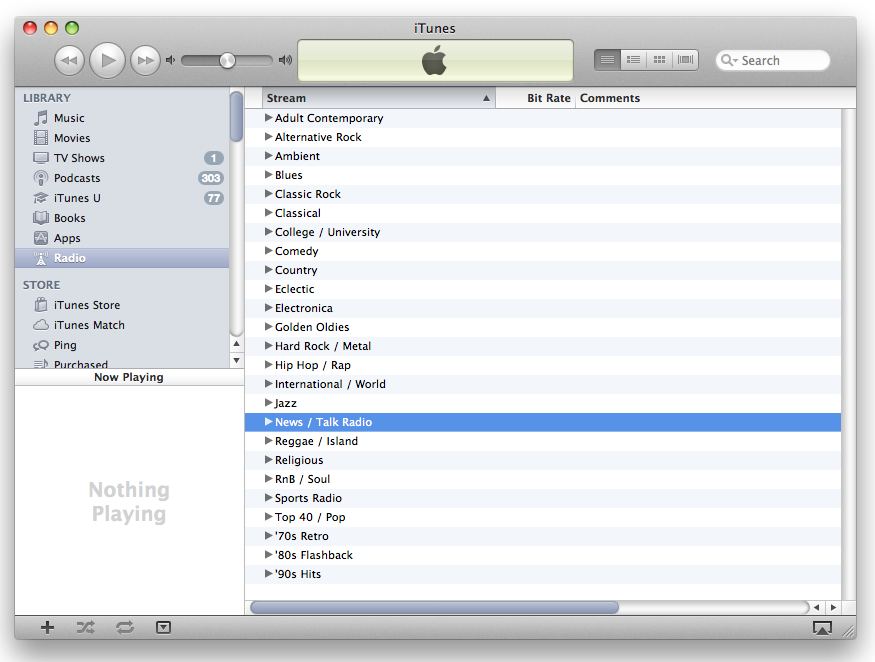Click the high volume speaker icon
Image resolution: width=875 pixels, height=662 pixels.
[285, 60]
